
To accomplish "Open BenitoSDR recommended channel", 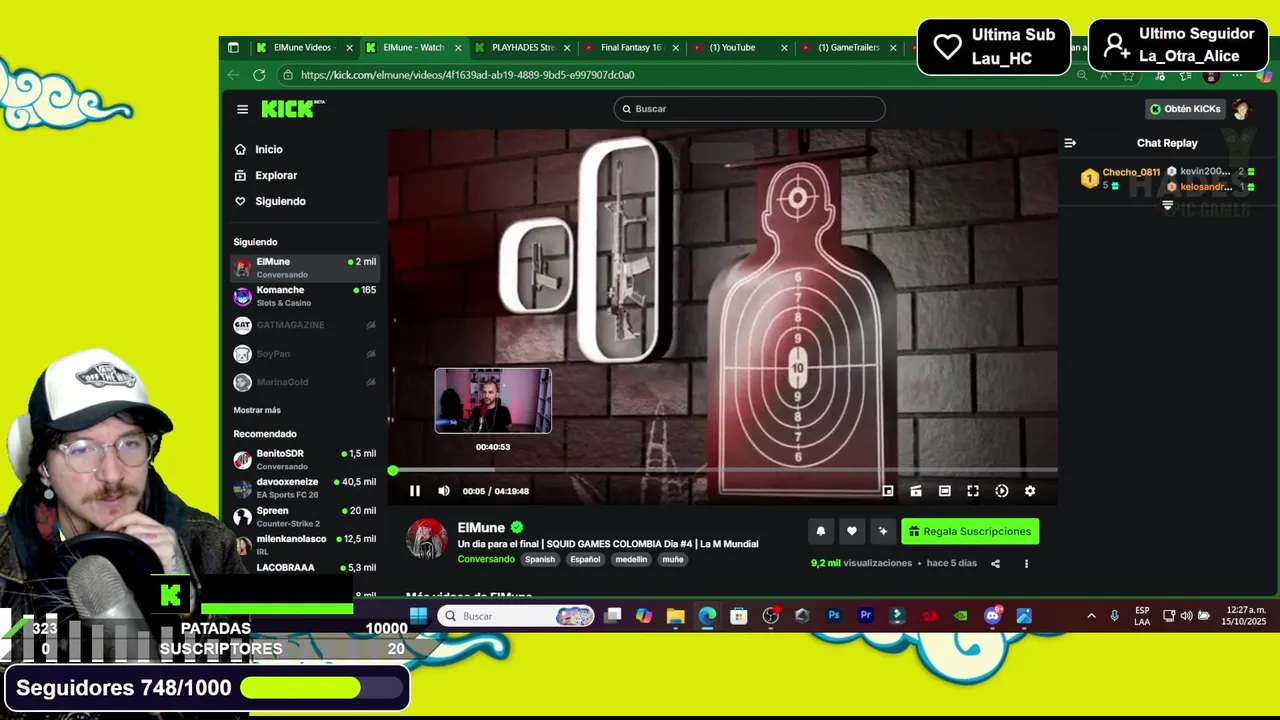I will tap(305, 460).
